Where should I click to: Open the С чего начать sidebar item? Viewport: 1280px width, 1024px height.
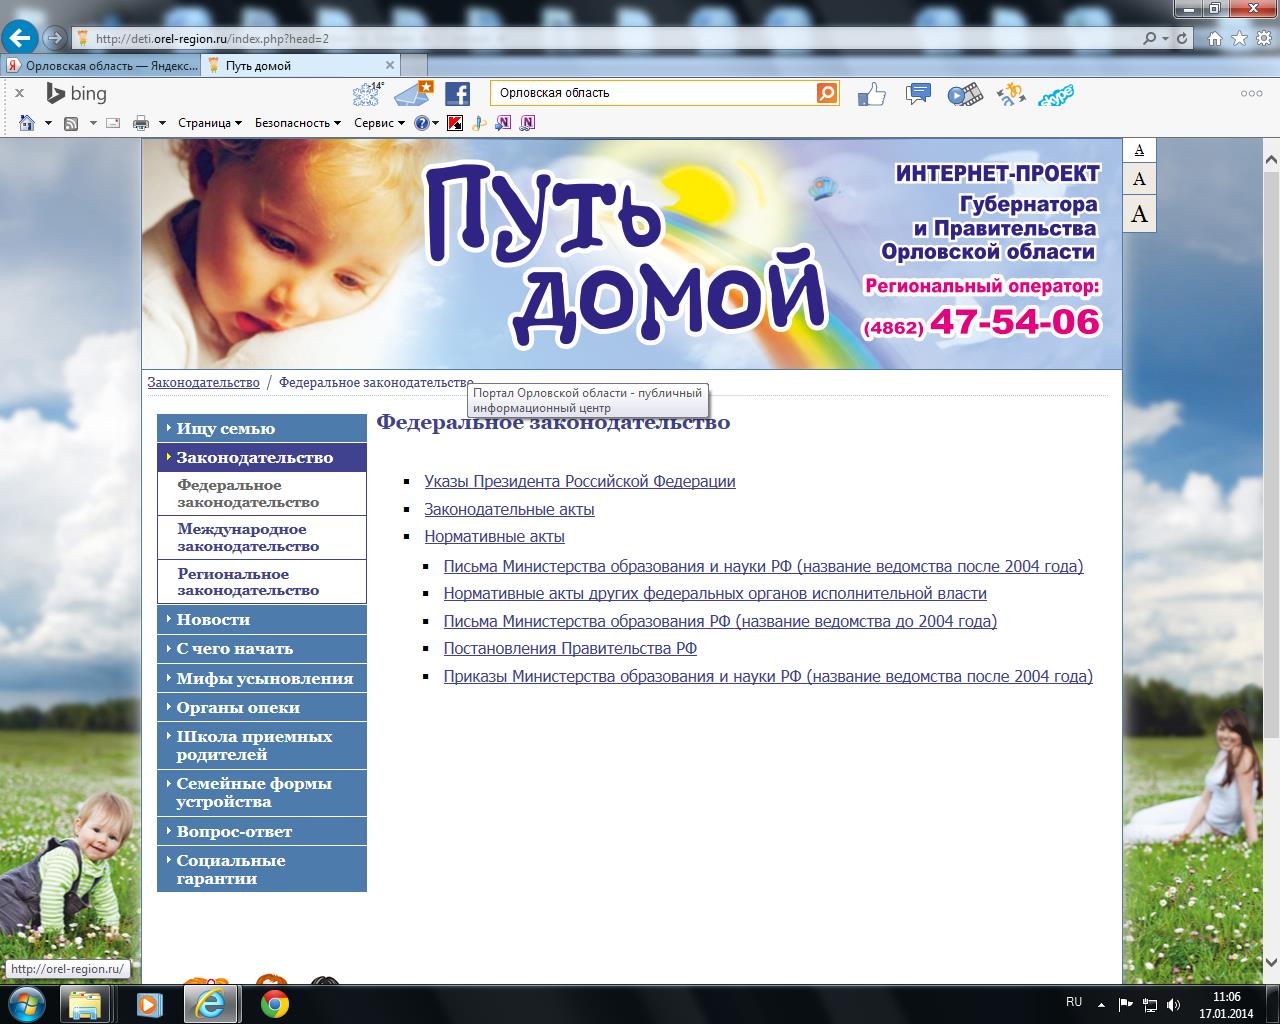[x=262, y=648]
